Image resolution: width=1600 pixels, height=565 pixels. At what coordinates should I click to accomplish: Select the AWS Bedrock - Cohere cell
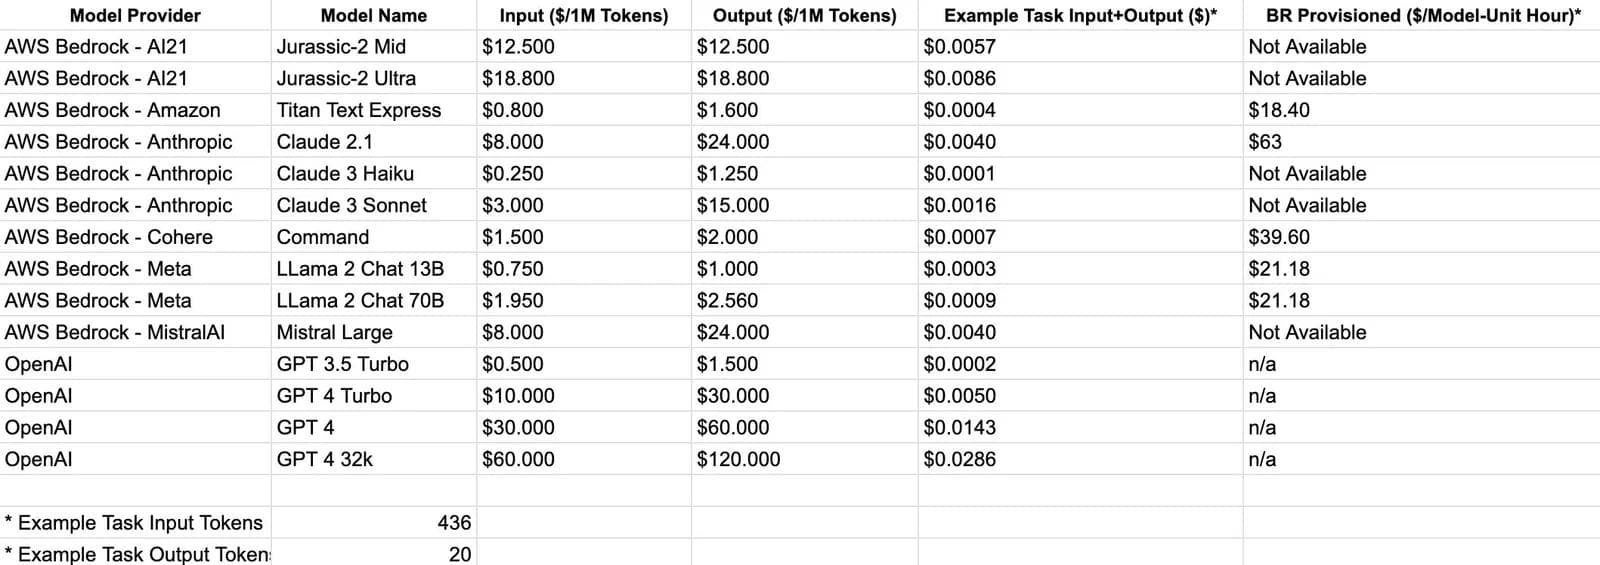108,238
